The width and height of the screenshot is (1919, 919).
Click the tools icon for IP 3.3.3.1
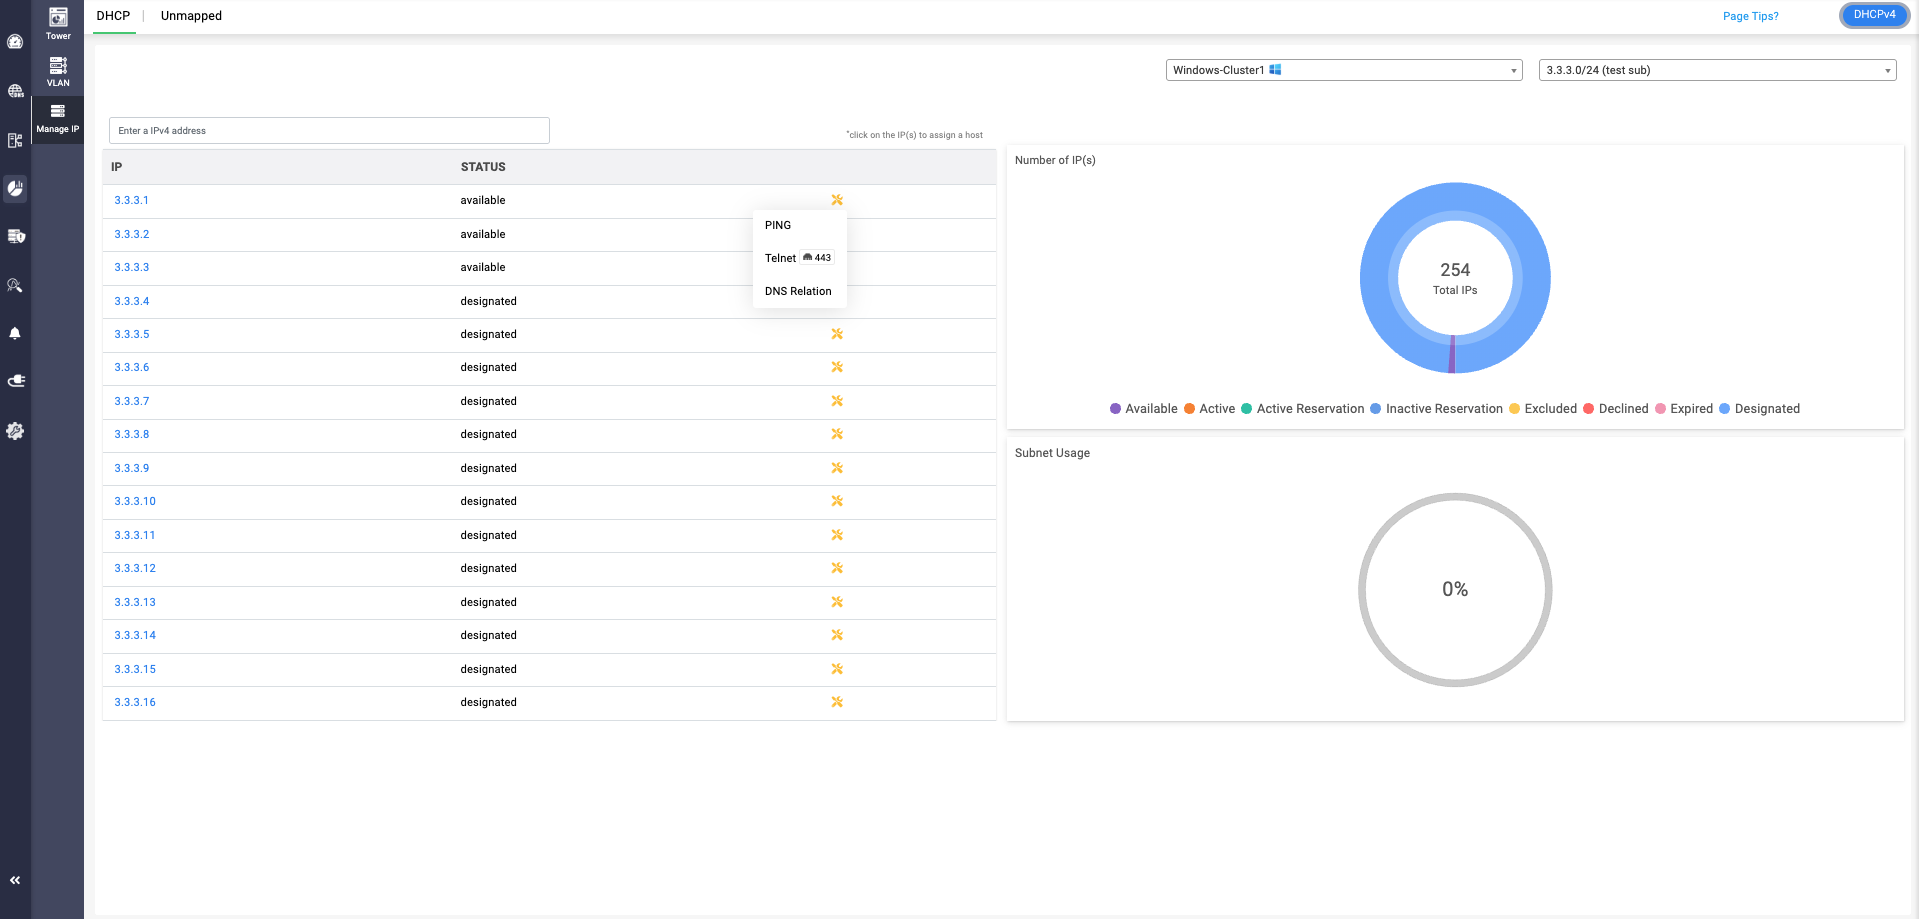coord(837,200)
